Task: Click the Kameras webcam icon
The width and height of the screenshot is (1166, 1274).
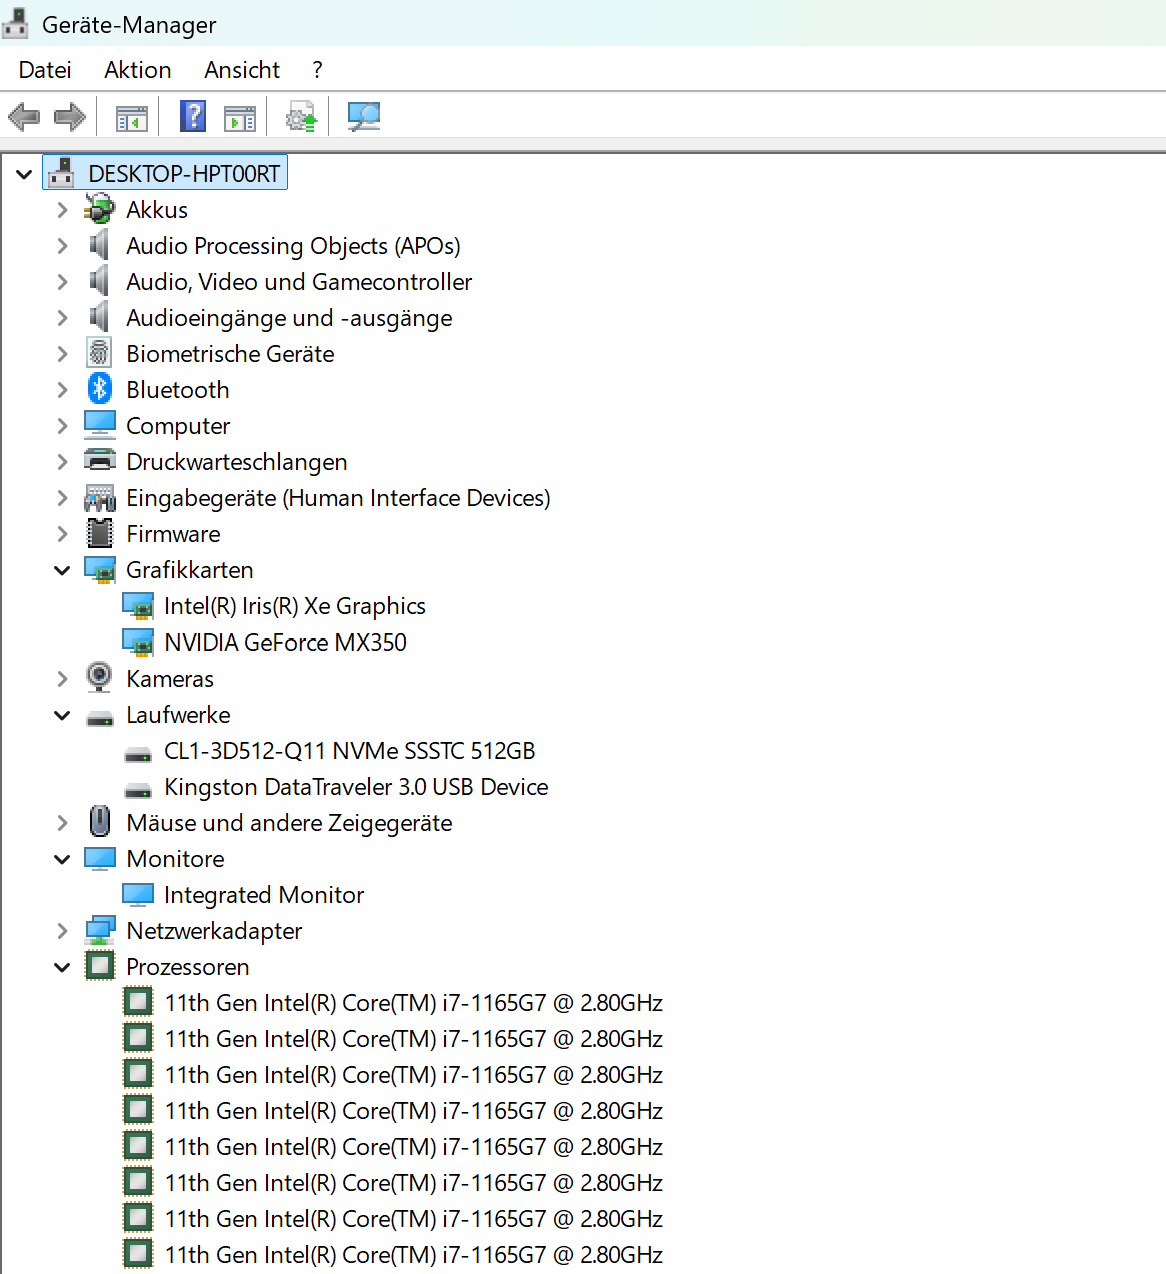Action: (x=99, y=677)
